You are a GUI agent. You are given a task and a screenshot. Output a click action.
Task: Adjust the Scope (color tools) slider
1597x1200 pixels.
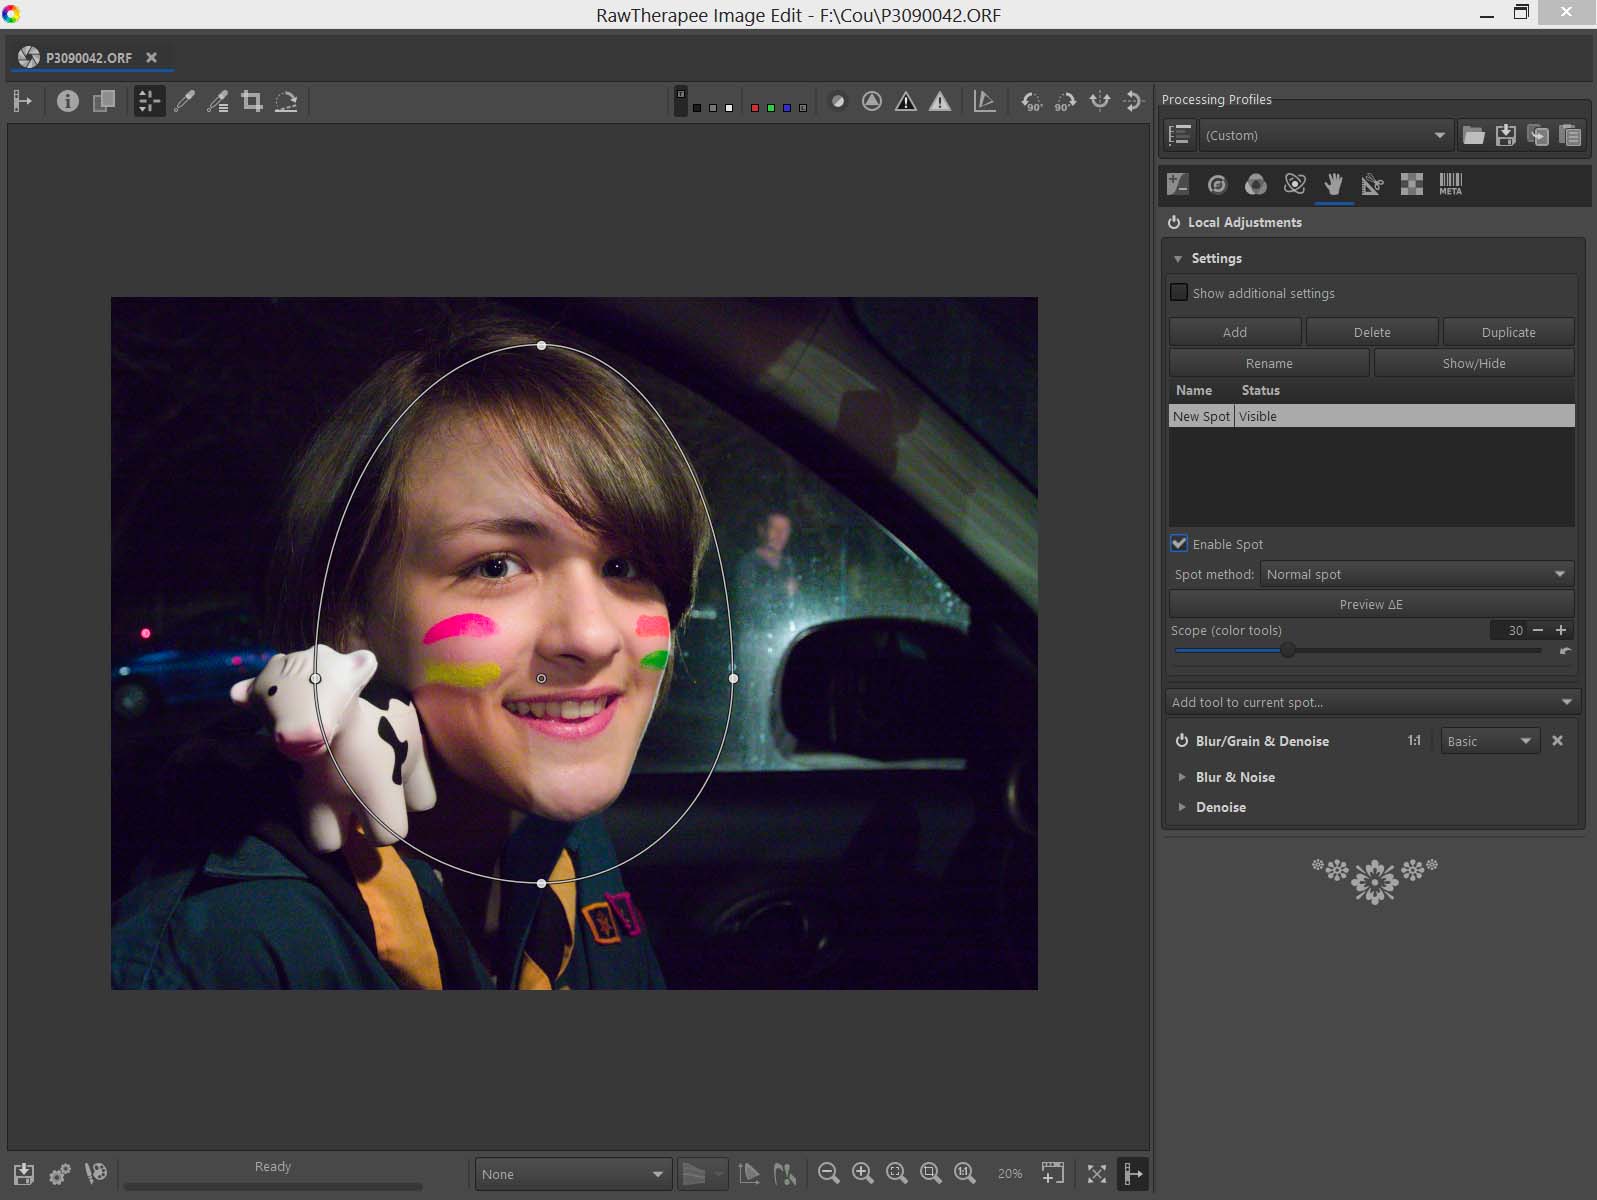pyautogui.click(x=1288, y=651)
